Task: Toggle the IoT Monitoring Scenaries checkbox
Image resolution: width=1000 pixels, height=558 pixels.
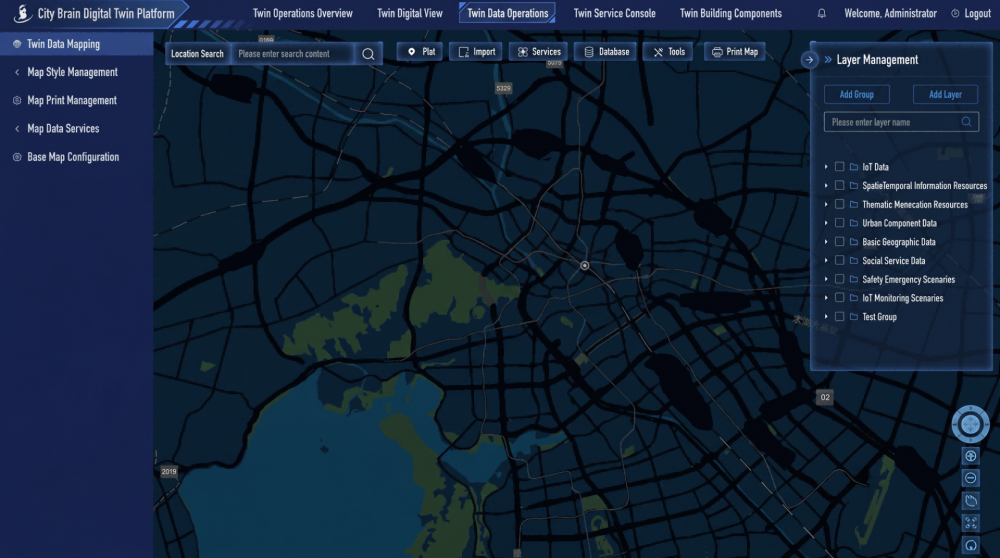Action: [x=839, y=298]
